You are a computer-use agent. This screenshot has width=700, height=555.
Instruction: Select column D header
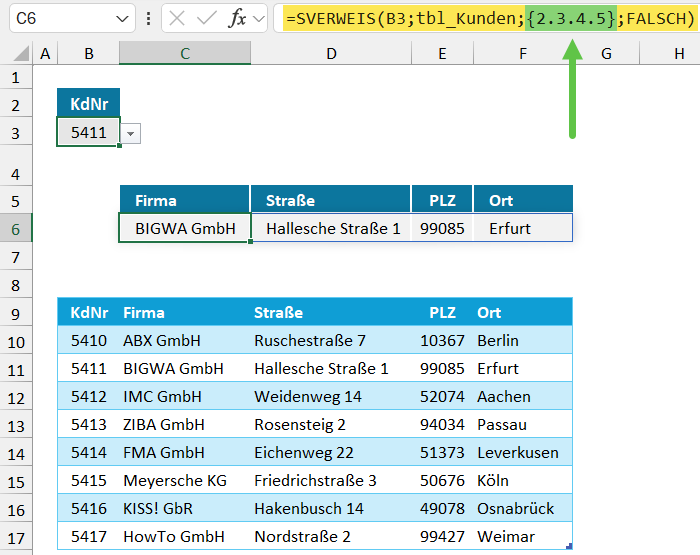coord(331,54)
